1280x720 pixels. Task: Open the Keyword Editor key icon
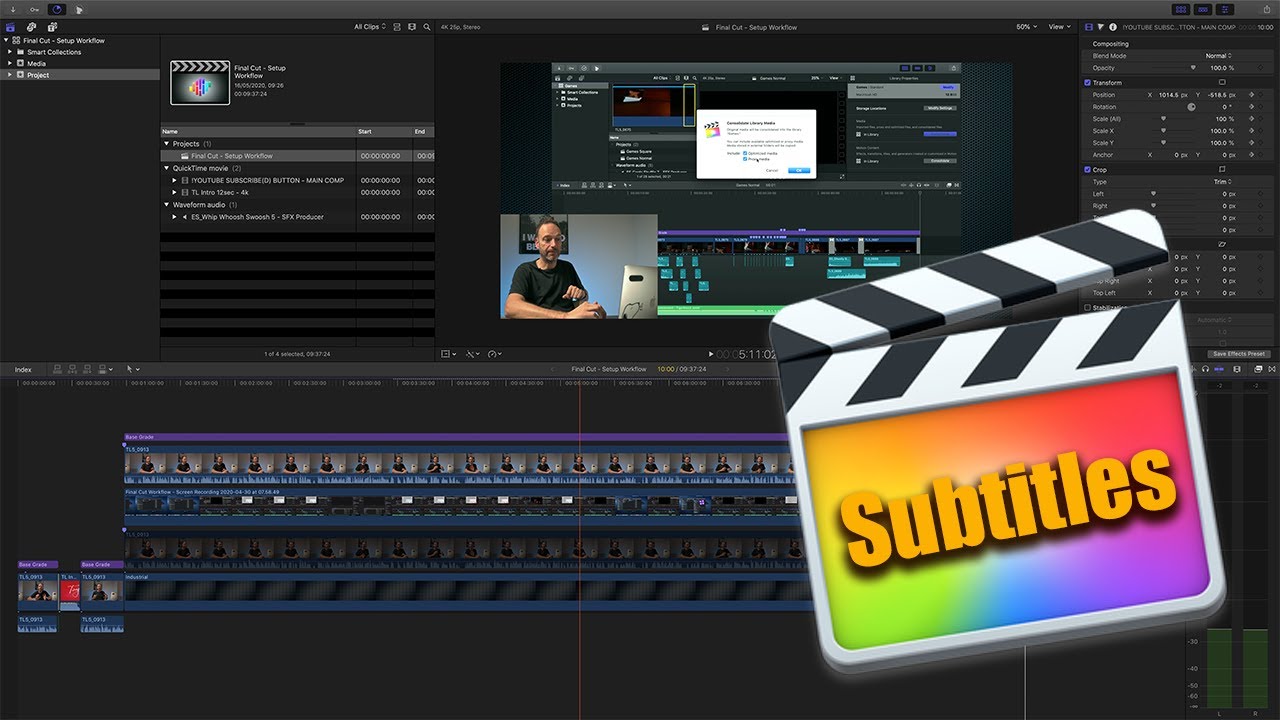point(36,9)
